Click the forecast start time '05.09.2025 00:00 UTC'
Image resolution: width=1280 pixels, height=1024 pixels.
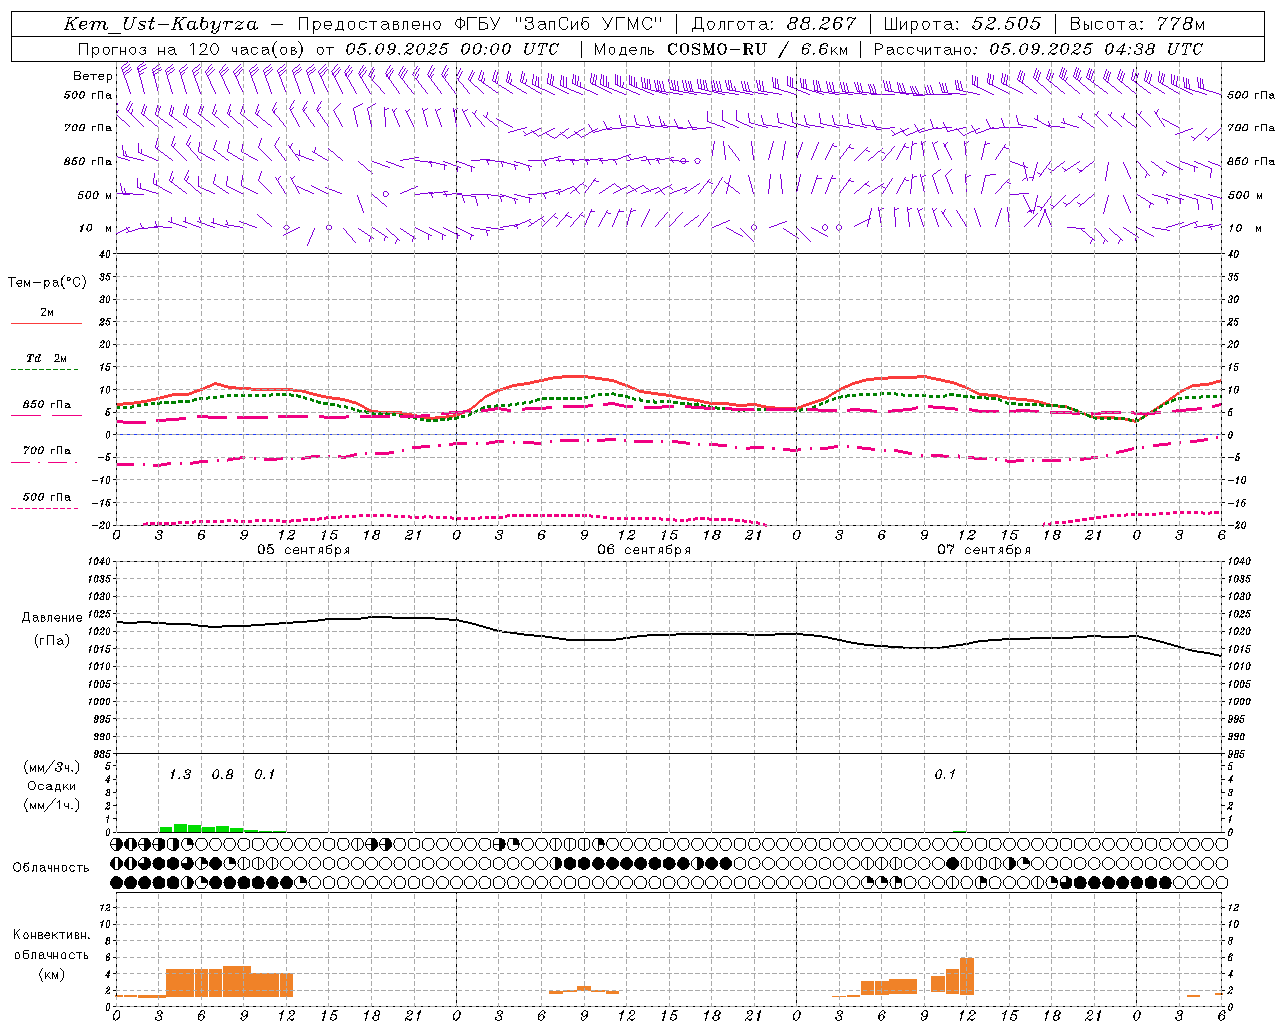(452, 49)
